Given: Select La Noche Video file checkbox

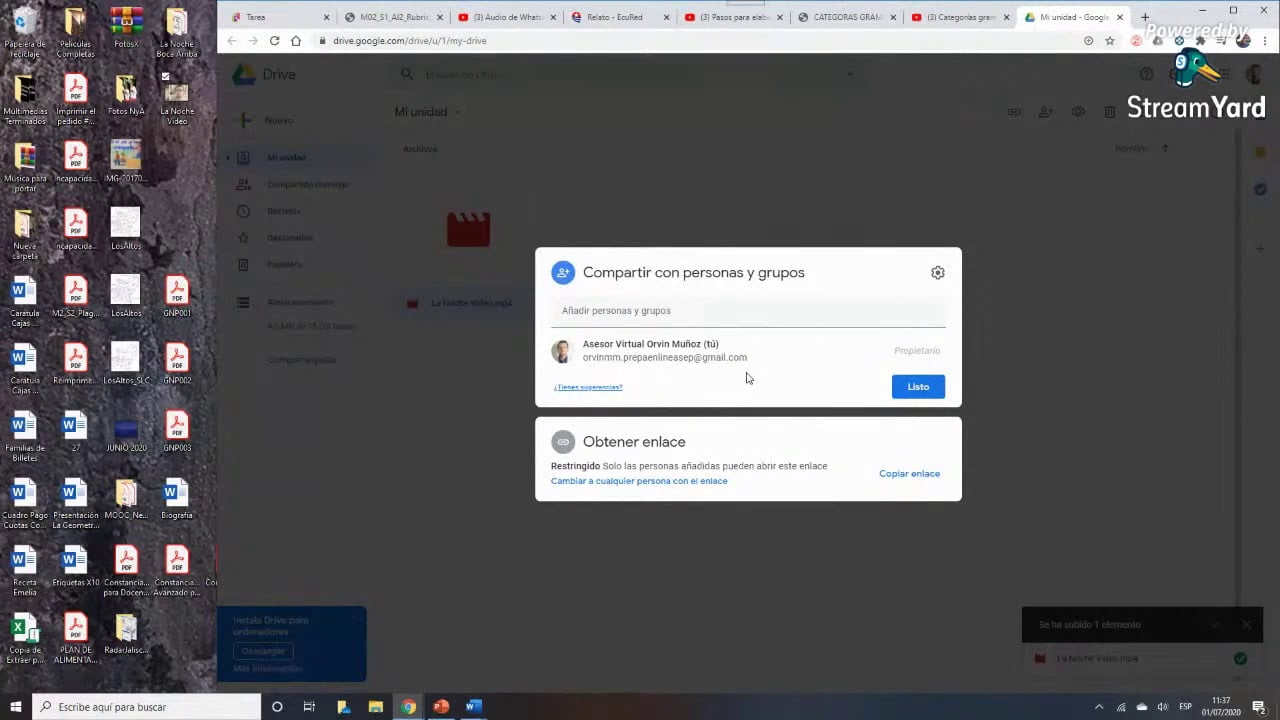Looking at the screenshot, I should (x=166, y=76).
